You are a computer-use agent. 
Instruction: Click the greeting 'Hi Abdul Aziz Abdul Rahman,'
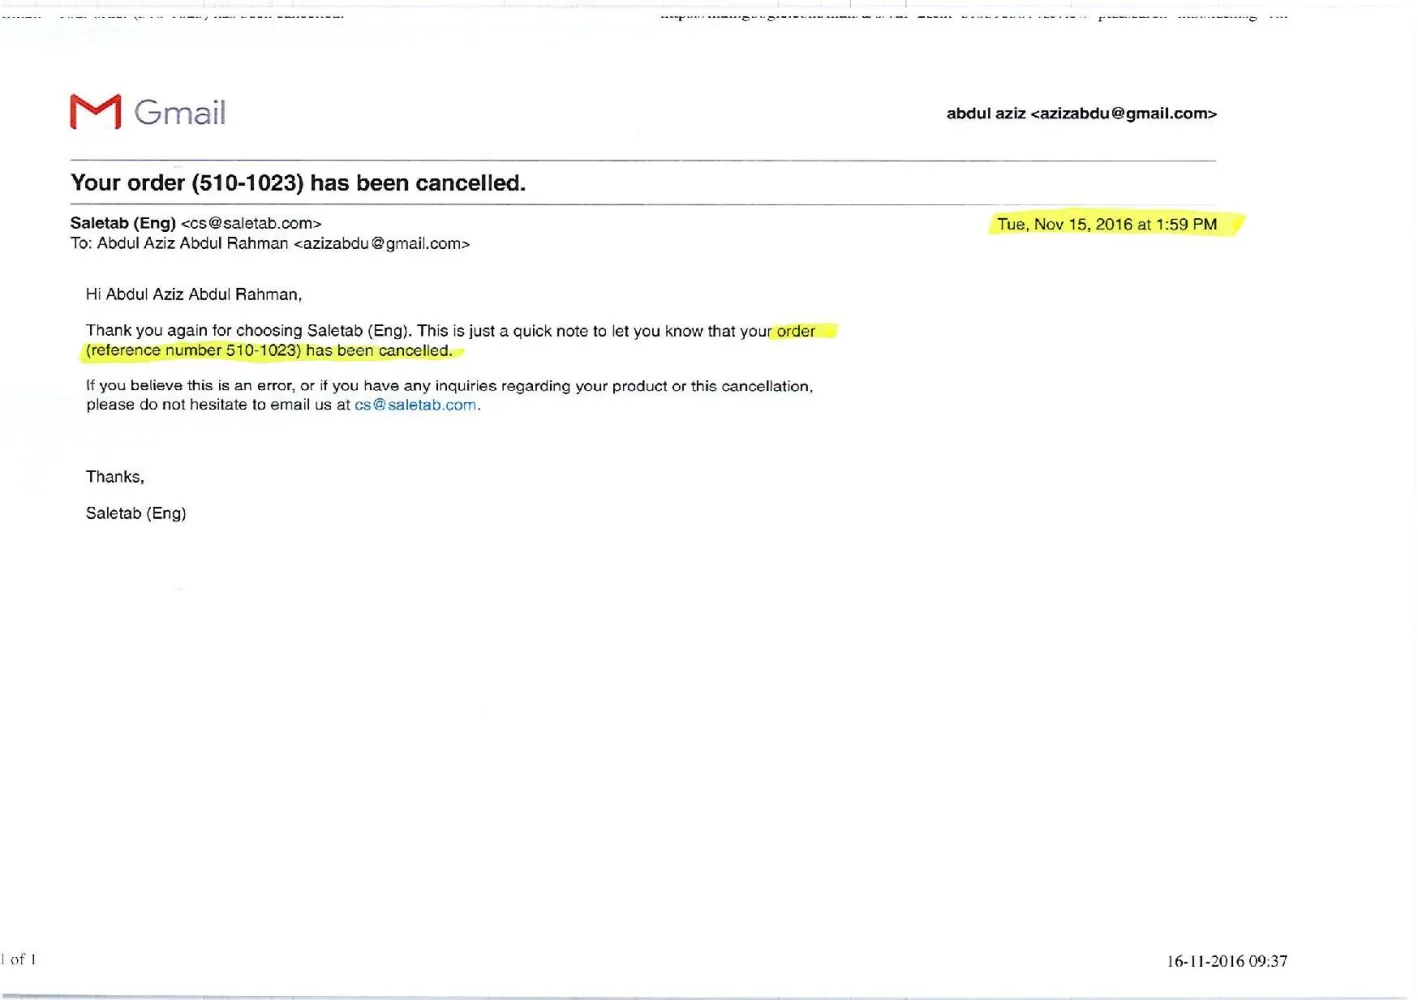point(194,294)
